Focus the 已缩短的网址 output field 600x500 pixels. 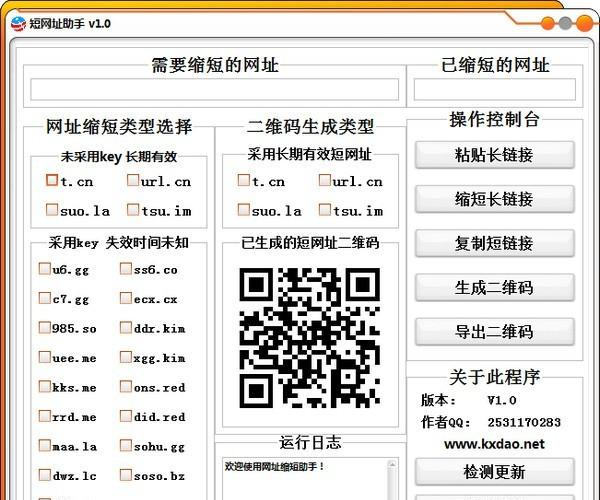[494, 90]
